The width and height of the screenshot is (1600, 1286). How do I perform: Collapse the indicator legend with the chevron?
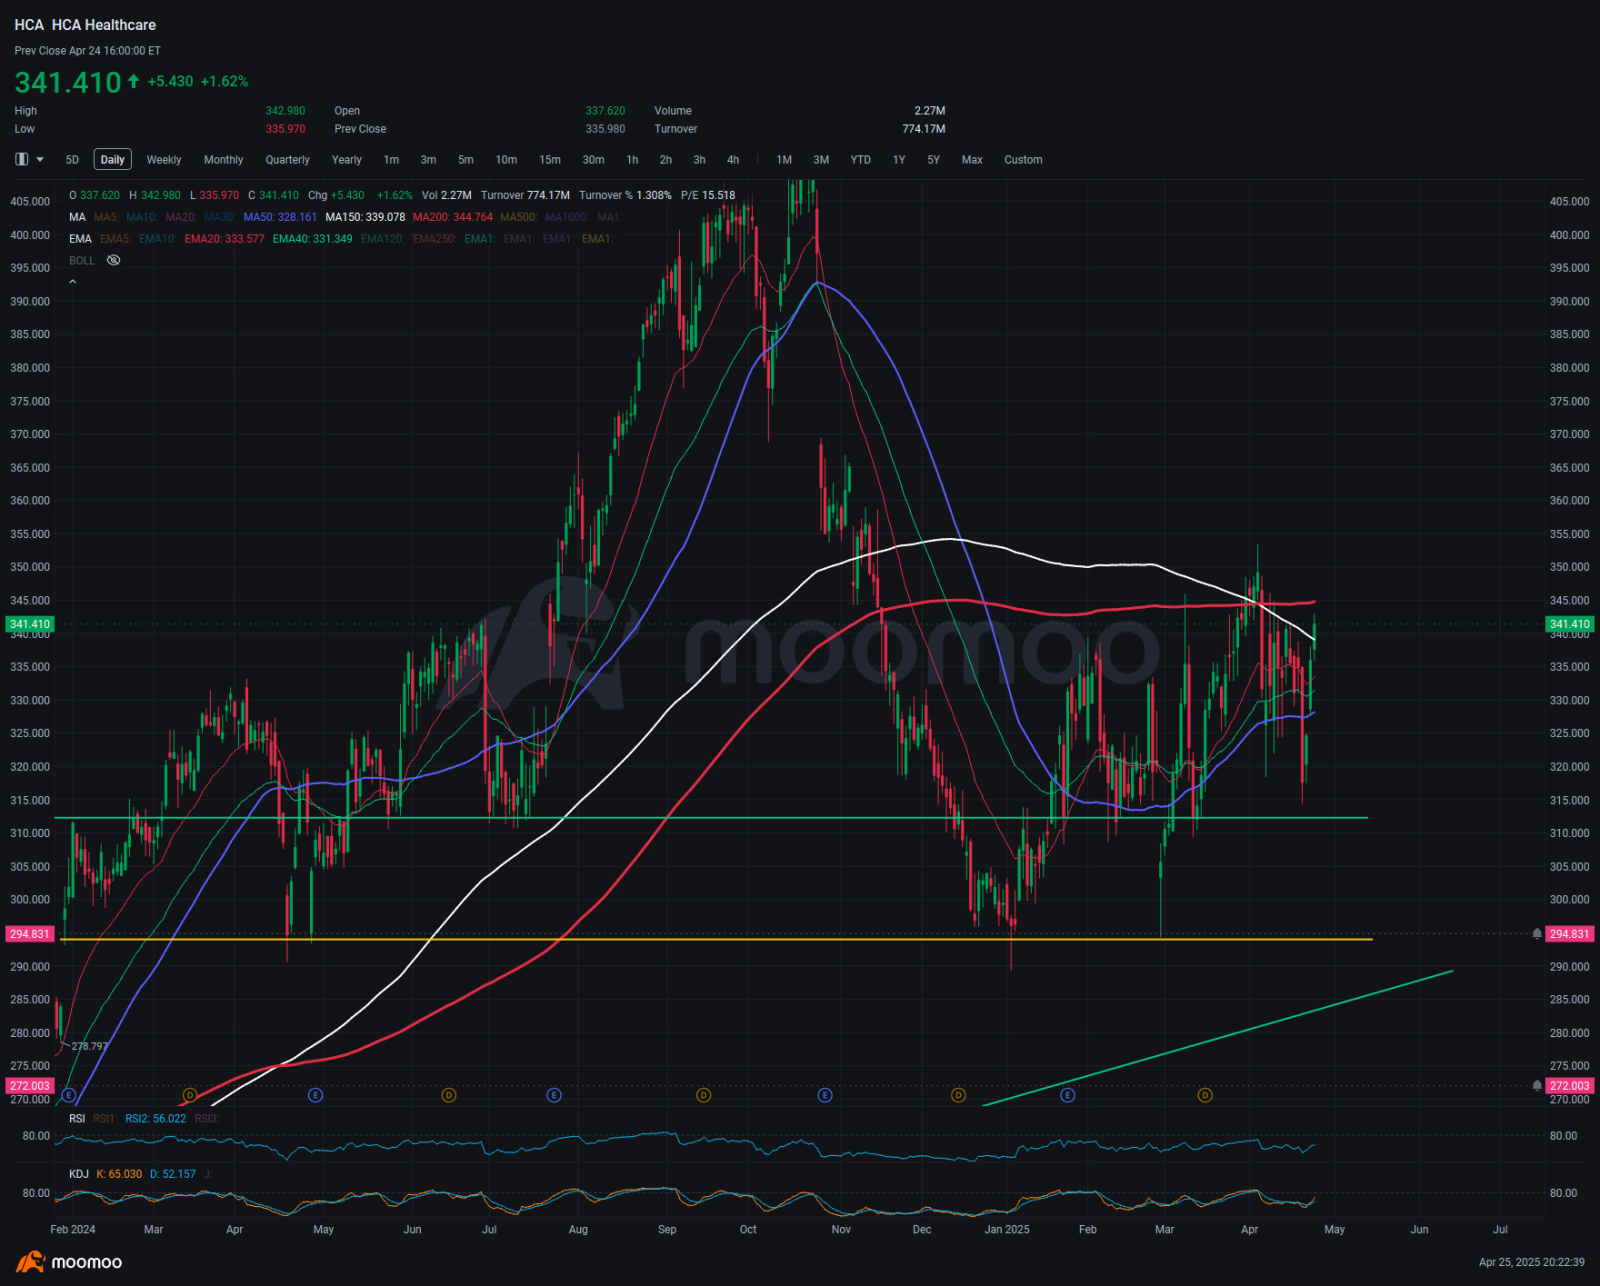click(x=72, y=282)
